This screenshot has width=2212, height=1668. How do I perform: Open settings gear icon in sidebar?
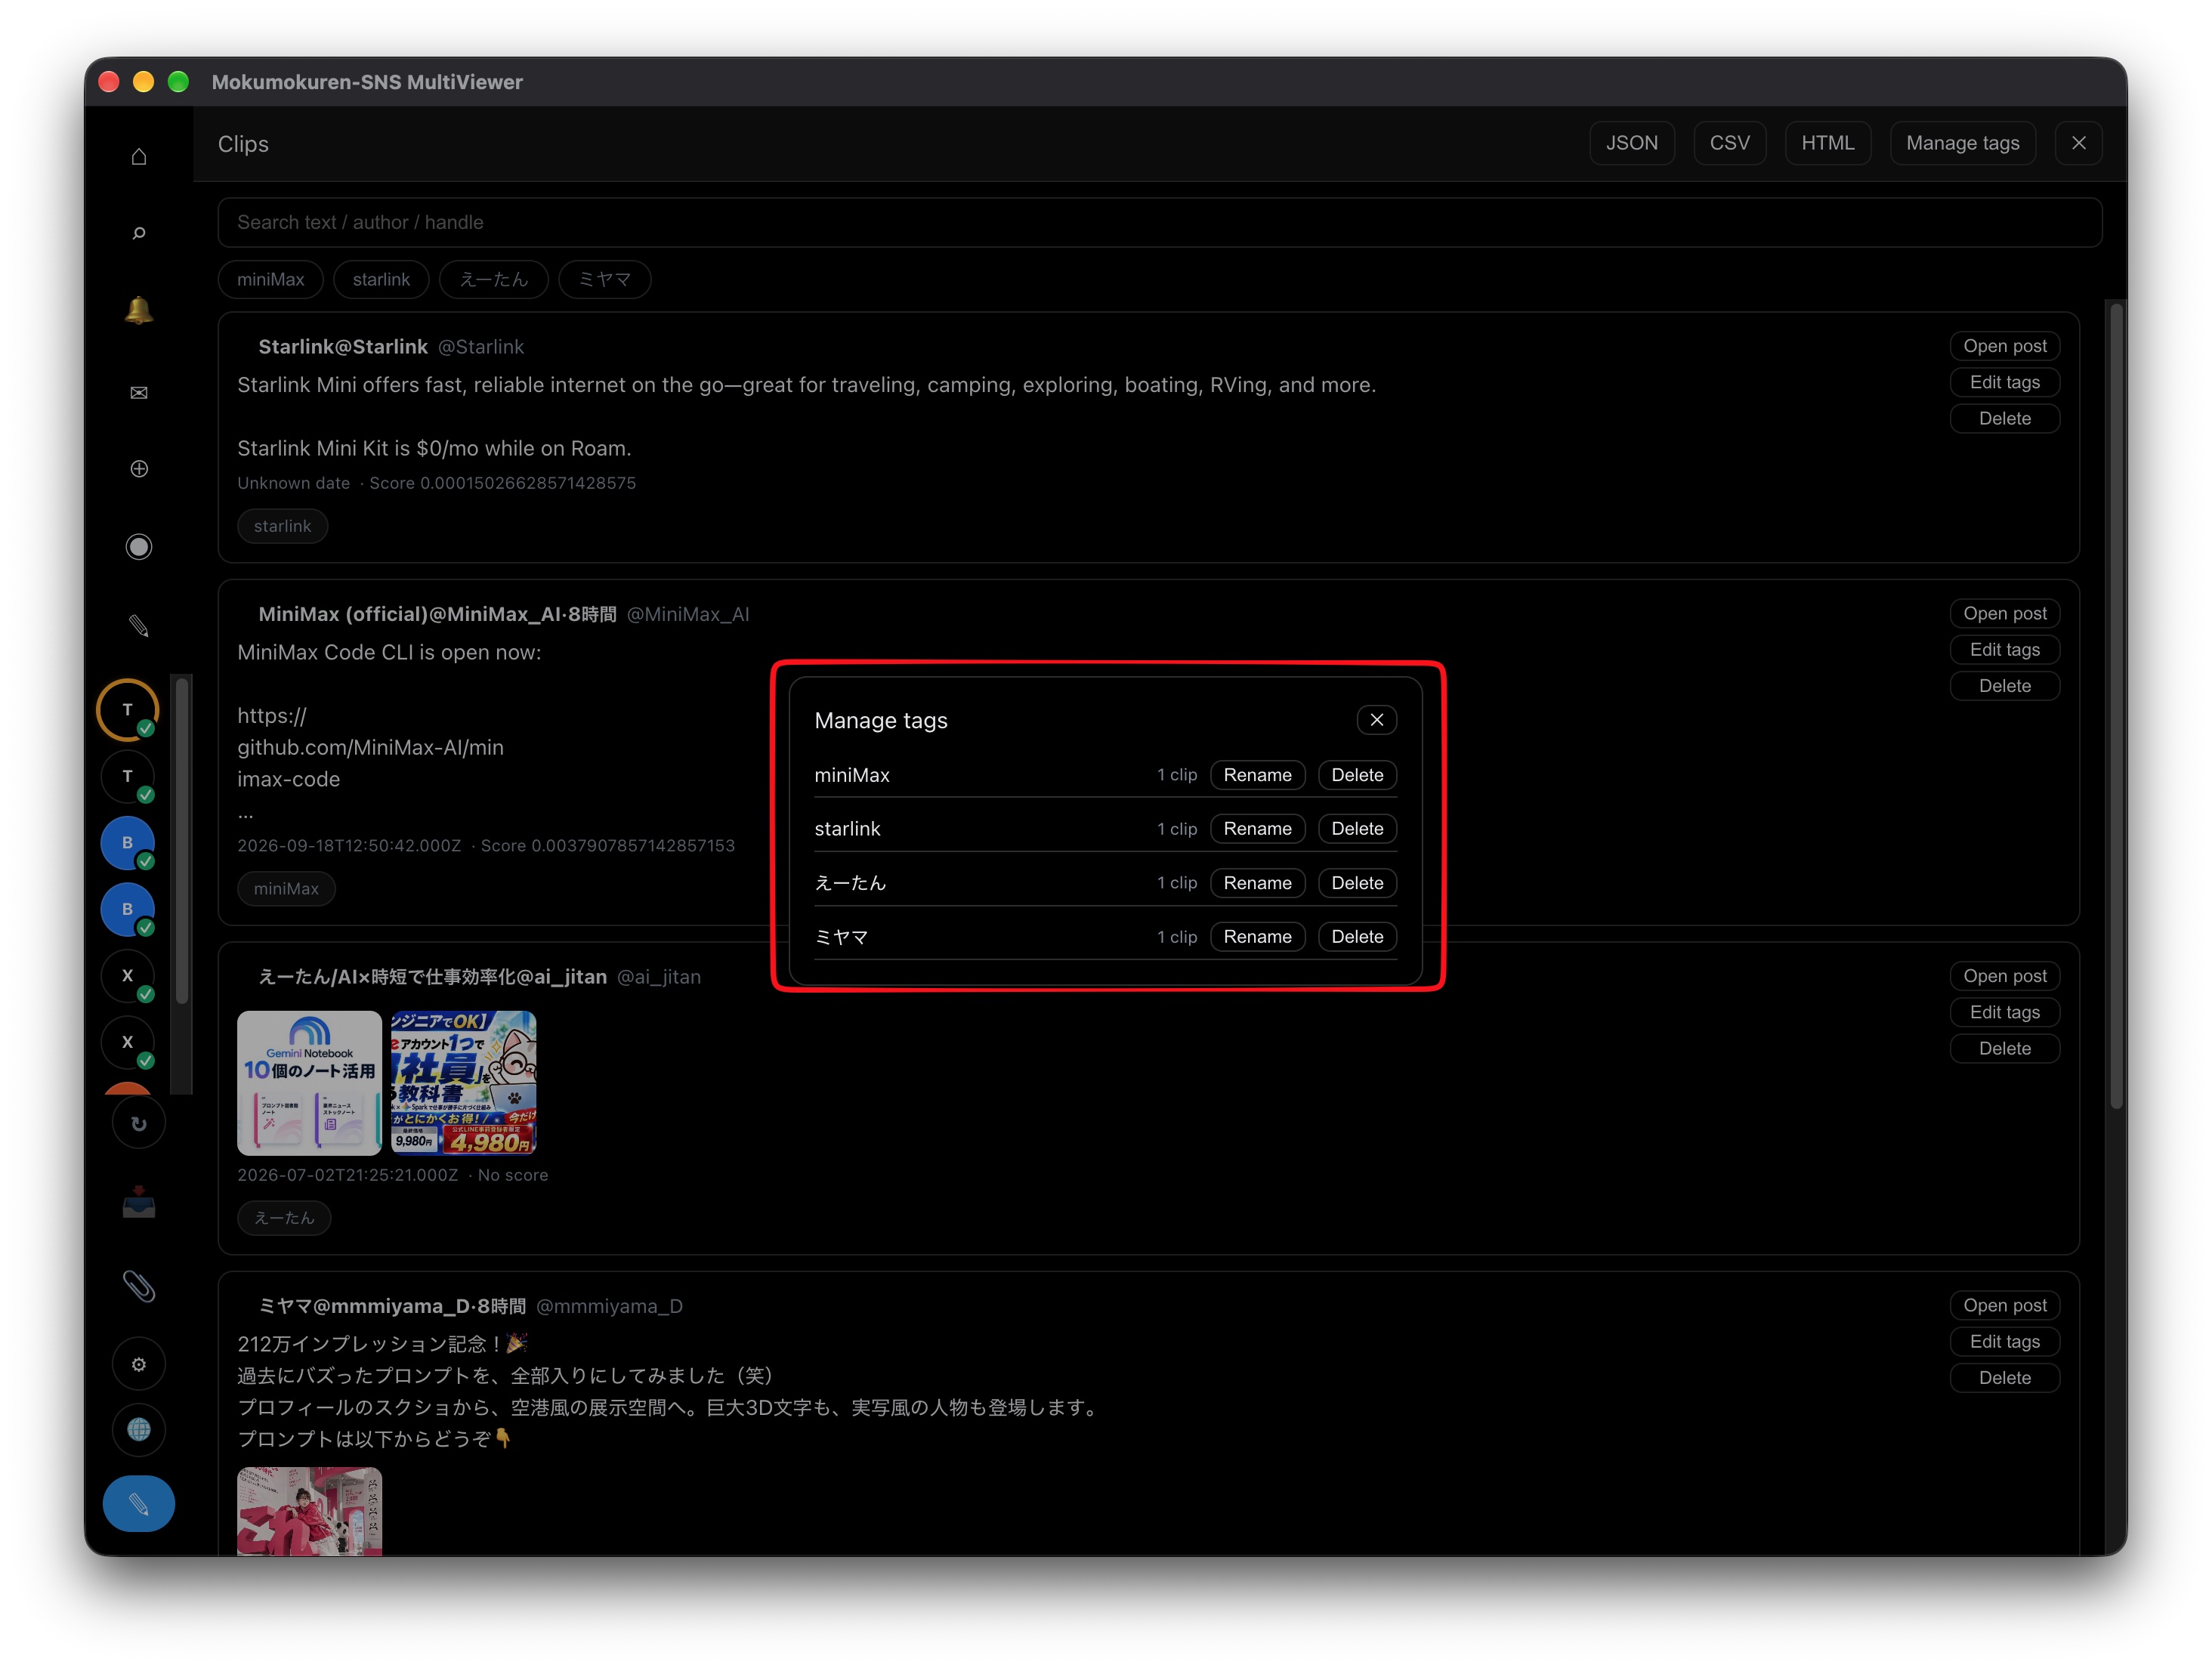click(139, 1364)
